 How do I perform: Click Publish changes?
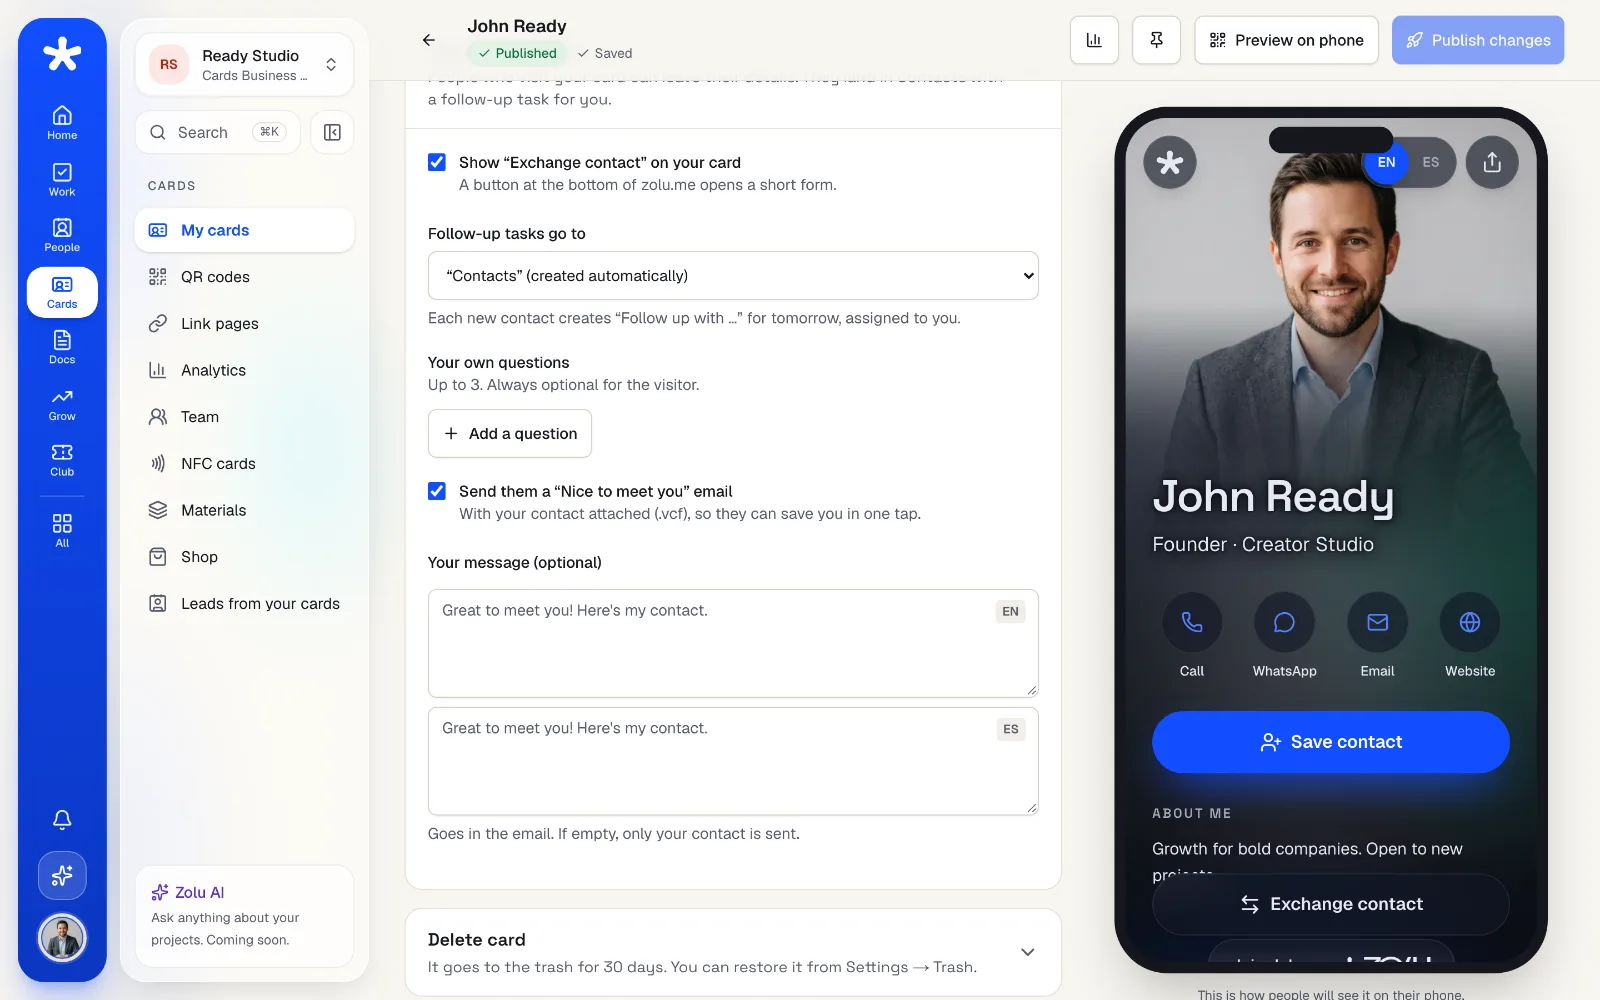1478,40
